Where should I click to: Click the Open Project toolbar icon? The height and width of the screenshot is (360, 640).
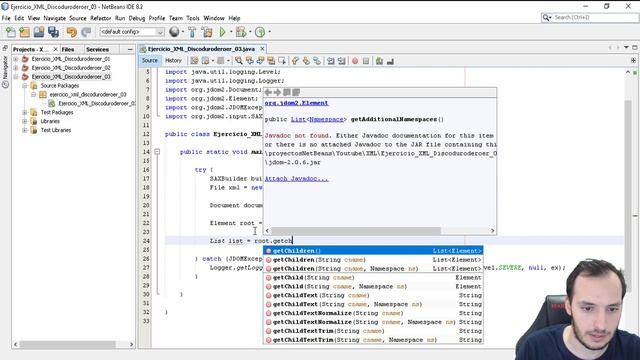[39, 32]
